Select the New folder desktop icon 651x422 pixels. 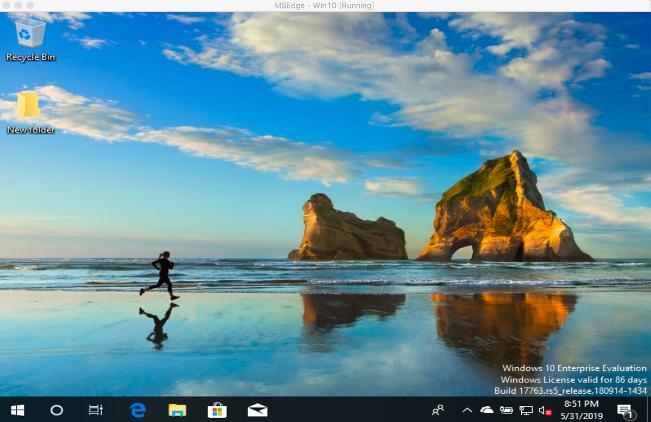(x=30, y=113)
